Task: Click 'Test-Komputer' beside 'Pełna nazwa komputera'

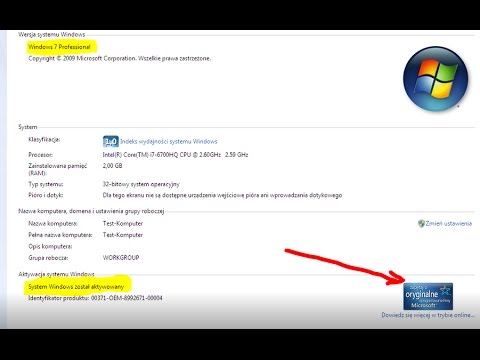Action: (123, 235)
